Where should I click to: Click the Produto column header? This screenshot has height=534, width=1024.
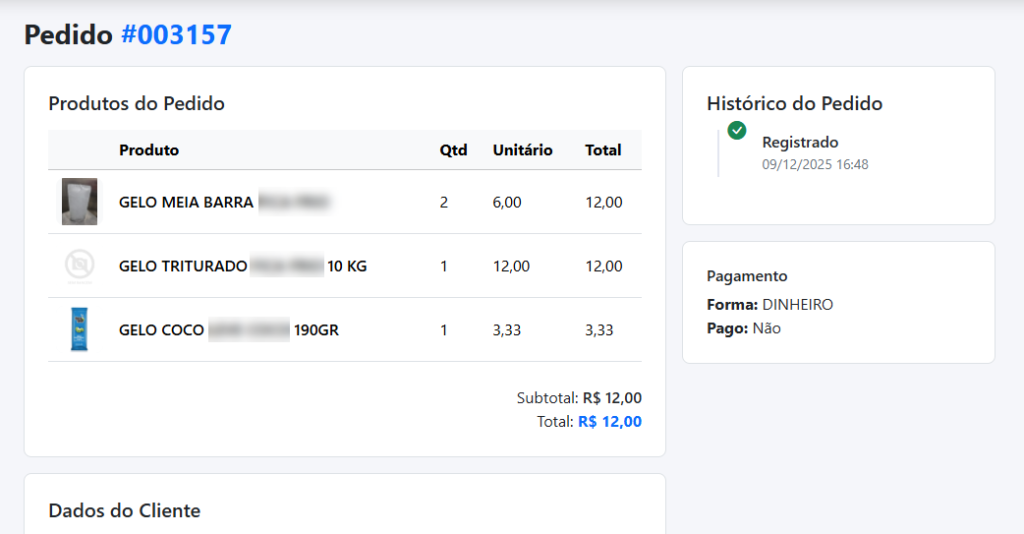[149, 150]
